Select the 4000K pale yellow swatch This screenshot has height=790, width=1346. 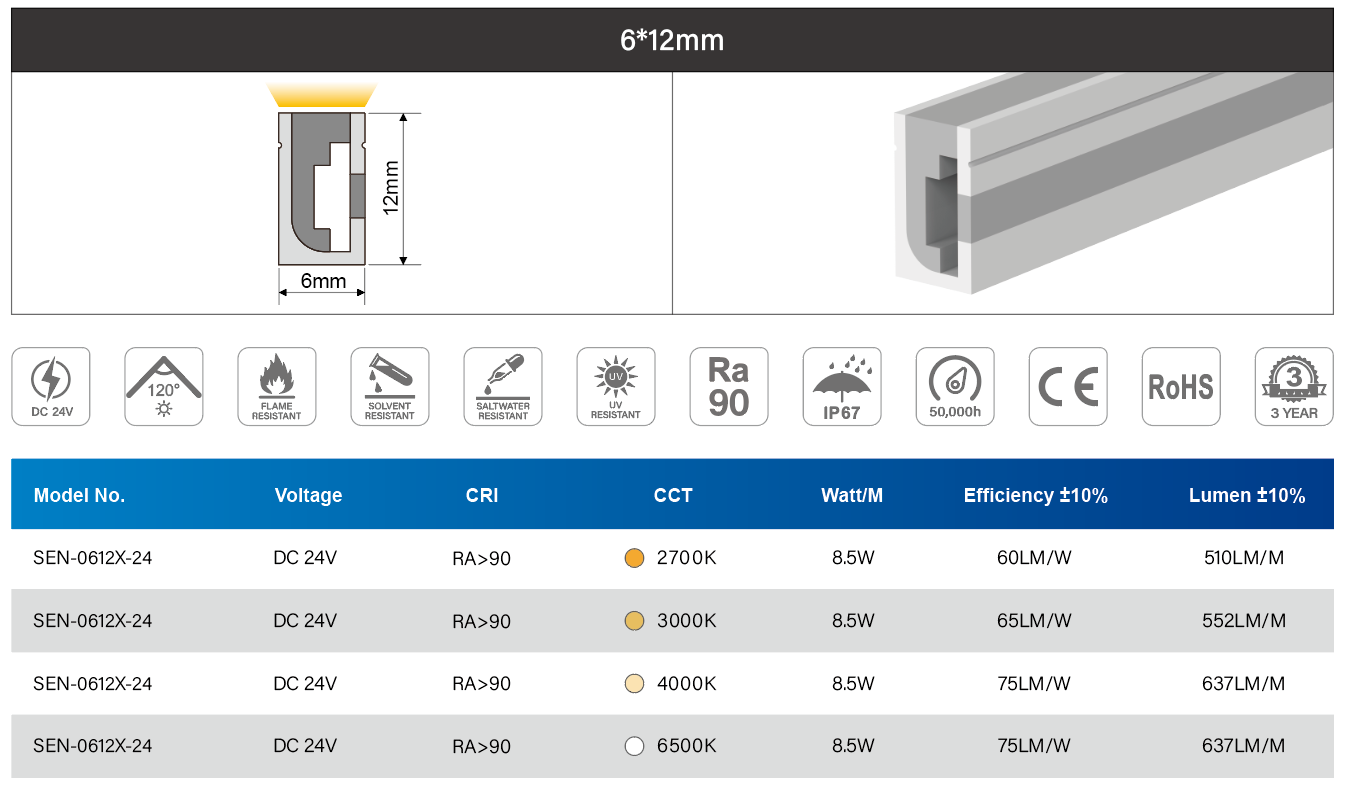point(634,684)
